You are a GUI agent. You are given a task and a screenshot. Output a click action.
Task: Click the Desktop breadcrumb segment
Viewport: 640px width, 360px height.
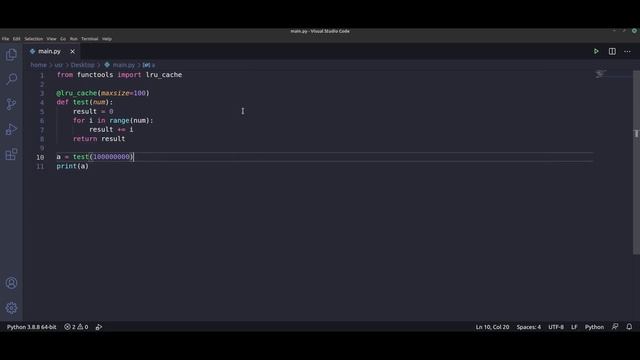click(82, 65)
